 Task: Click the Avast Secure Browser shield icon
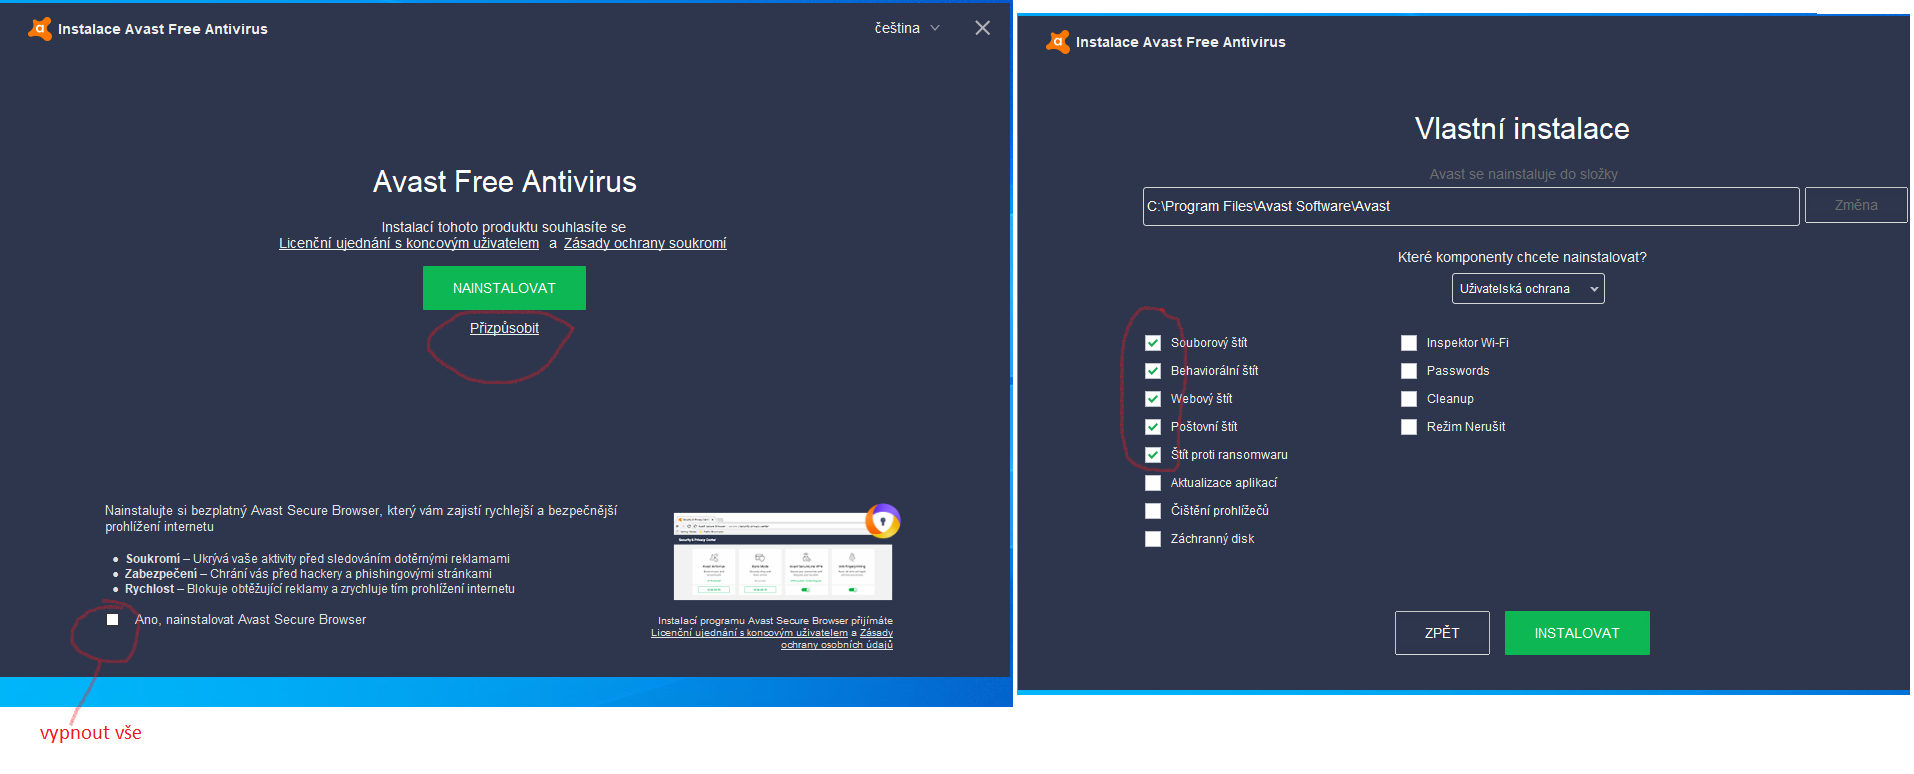point(883,521)
